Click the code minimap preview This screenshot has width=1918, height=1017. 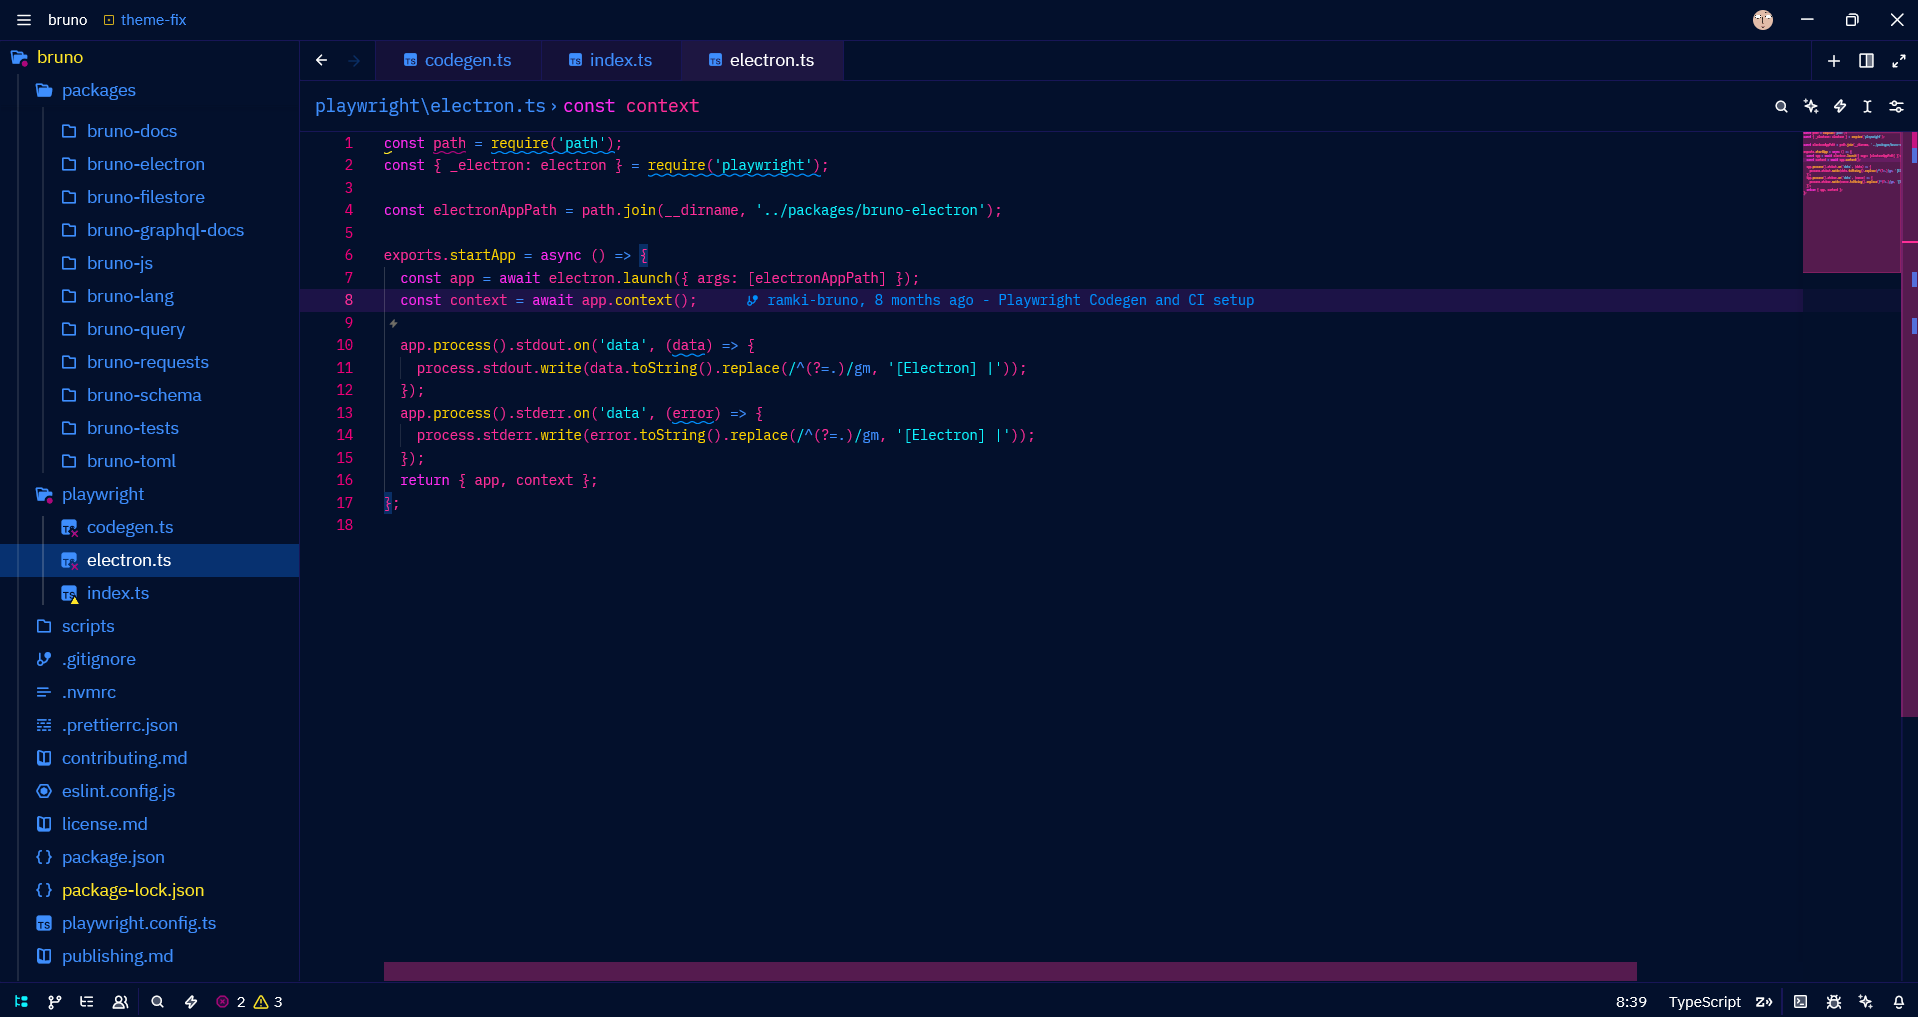click(x=1851, y=202)
